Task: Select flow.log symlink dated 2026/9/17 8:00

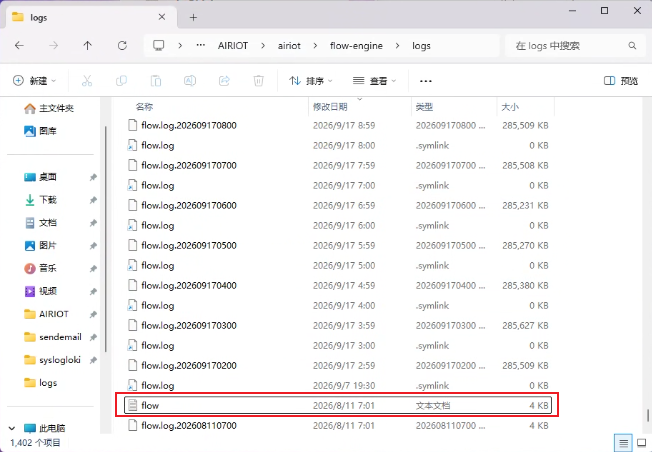Action: pyautogui.click(x=338, y=146)
